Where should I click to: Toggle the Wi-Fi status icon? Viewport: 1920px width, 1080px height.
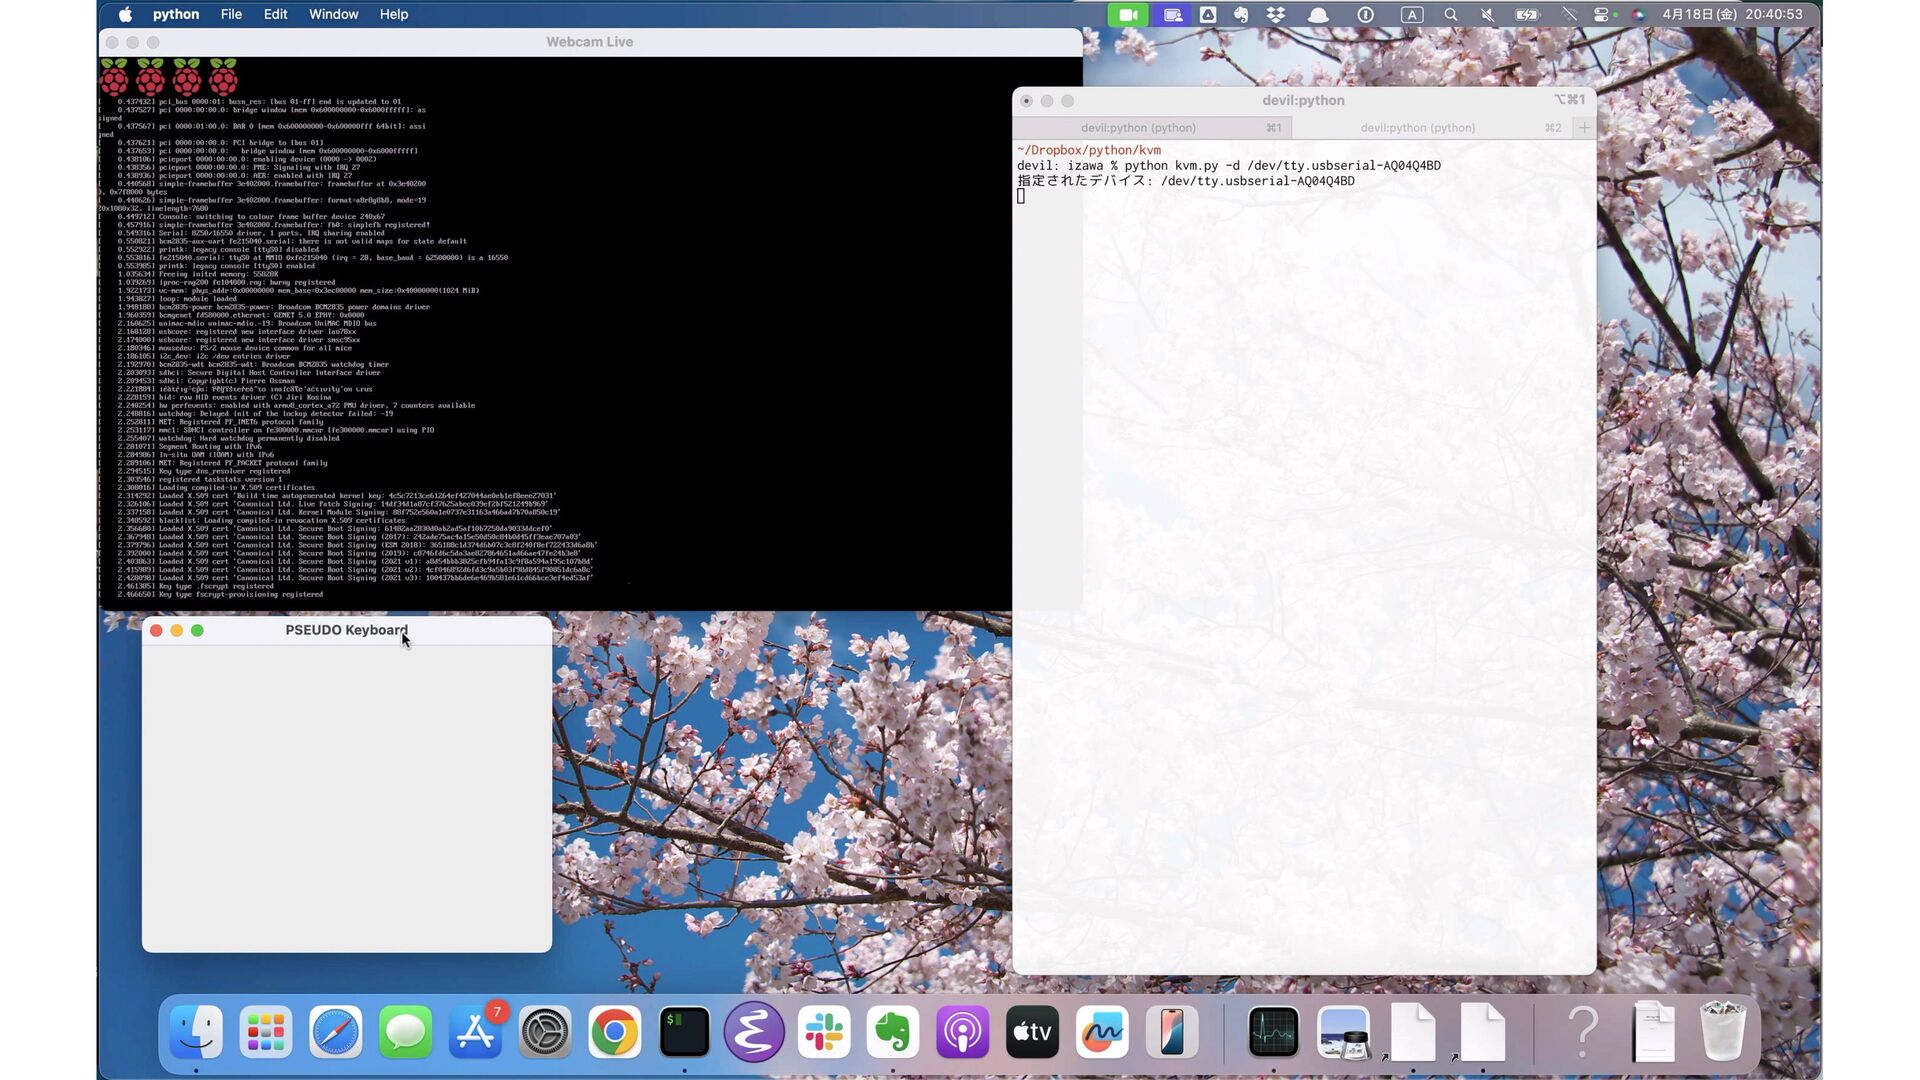pos(1568,15)
